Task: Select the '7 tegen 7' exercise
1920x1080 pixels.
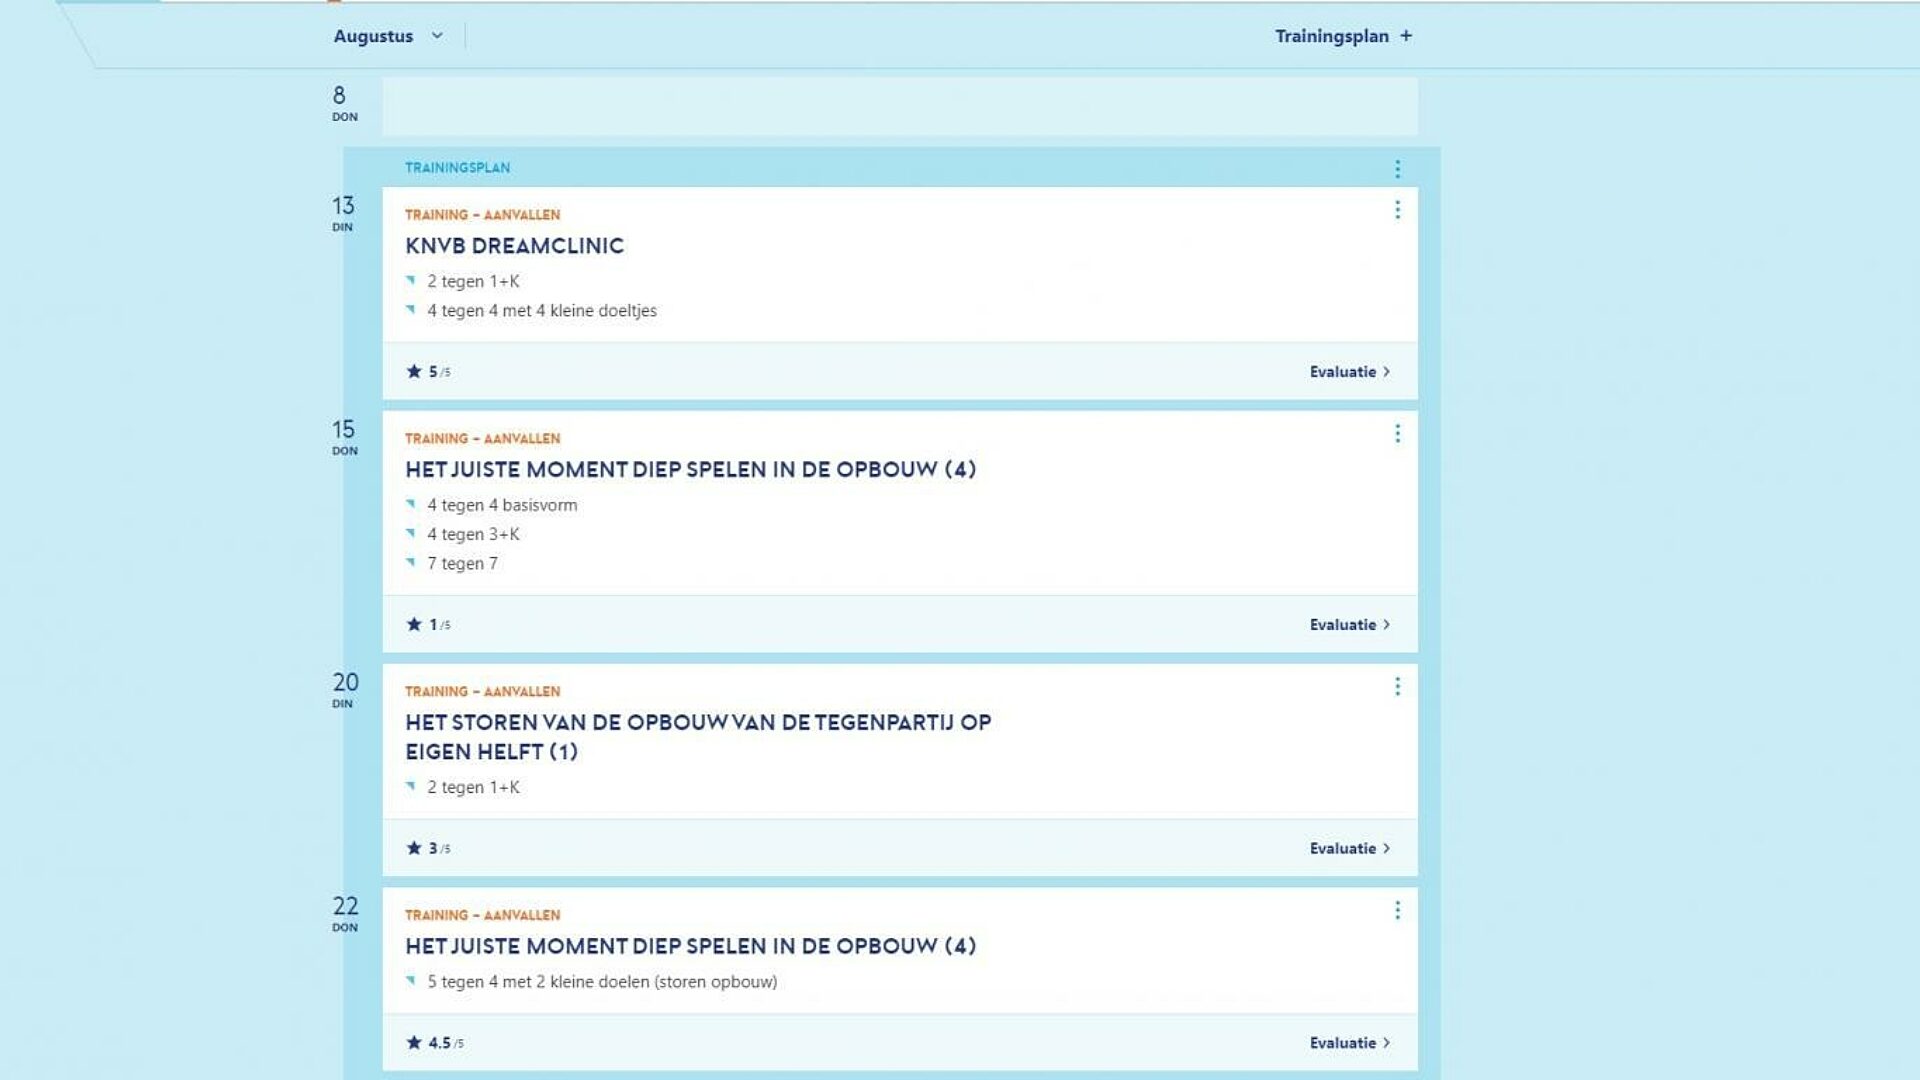Action: tap(462, 564)
